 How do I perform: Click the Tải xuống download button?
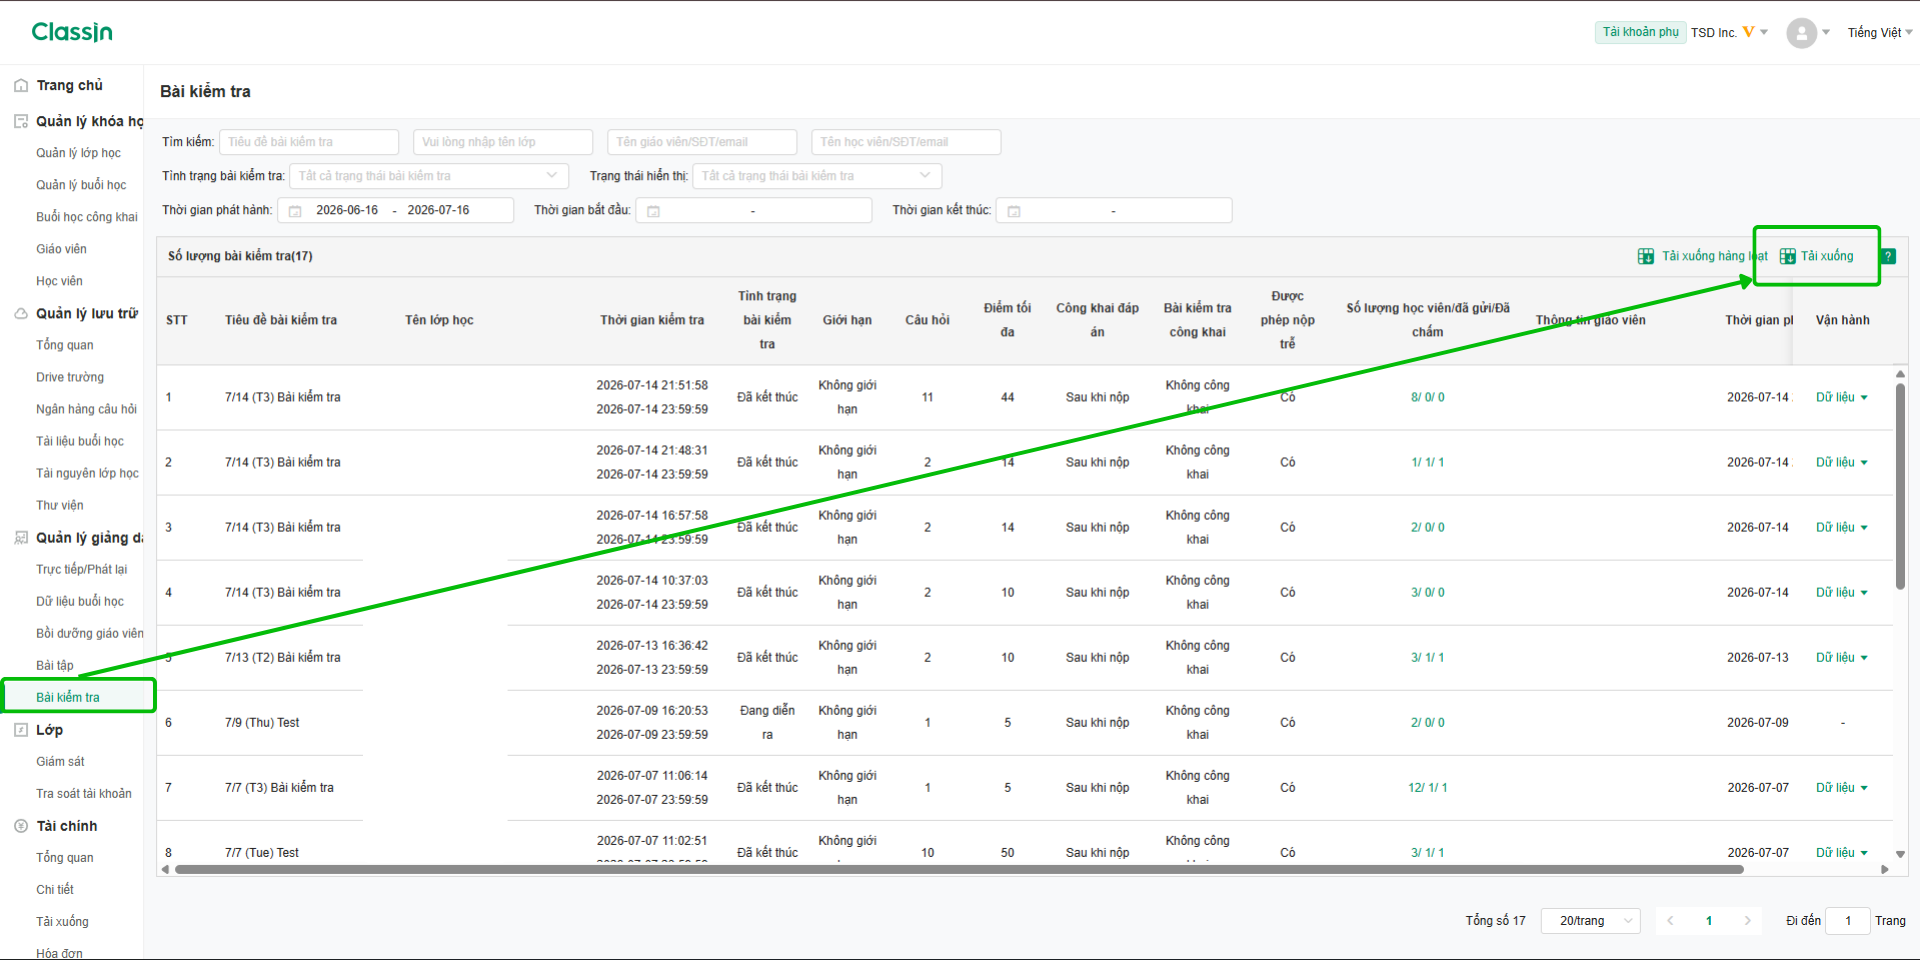[x=1816, y=256]
